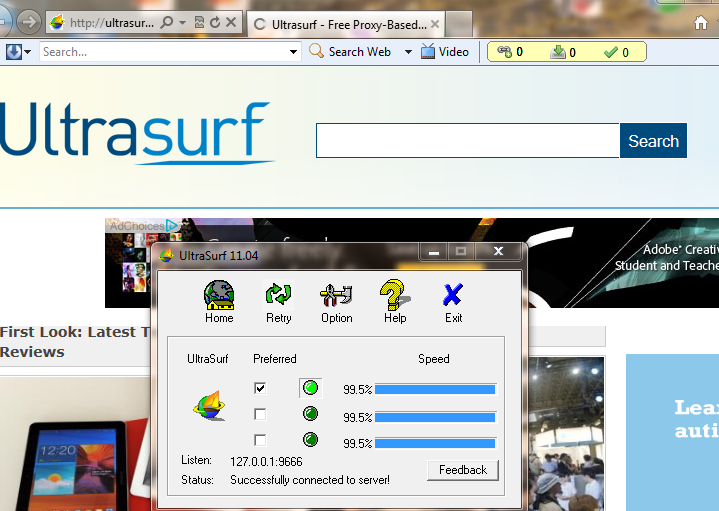Toggle compatibility view icon in address bar
Screen dimensions: 719x511
point(199,22)
